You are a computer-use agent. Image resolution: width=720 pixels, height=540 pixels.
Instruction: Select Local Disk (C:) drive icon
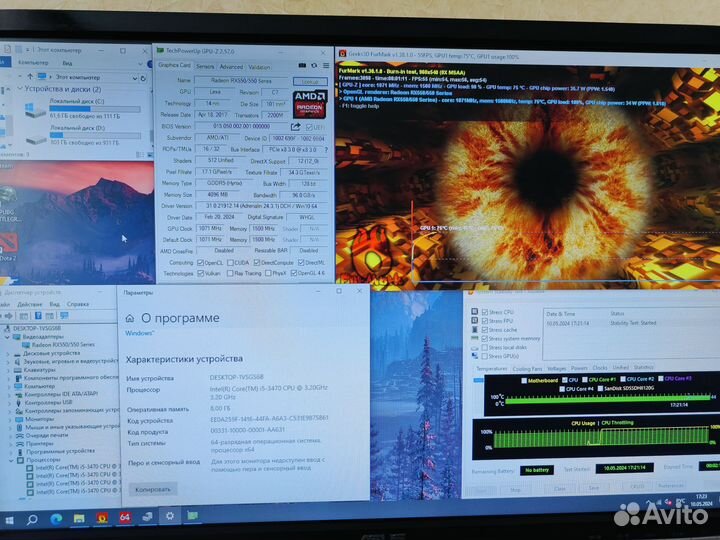(35, 109)
